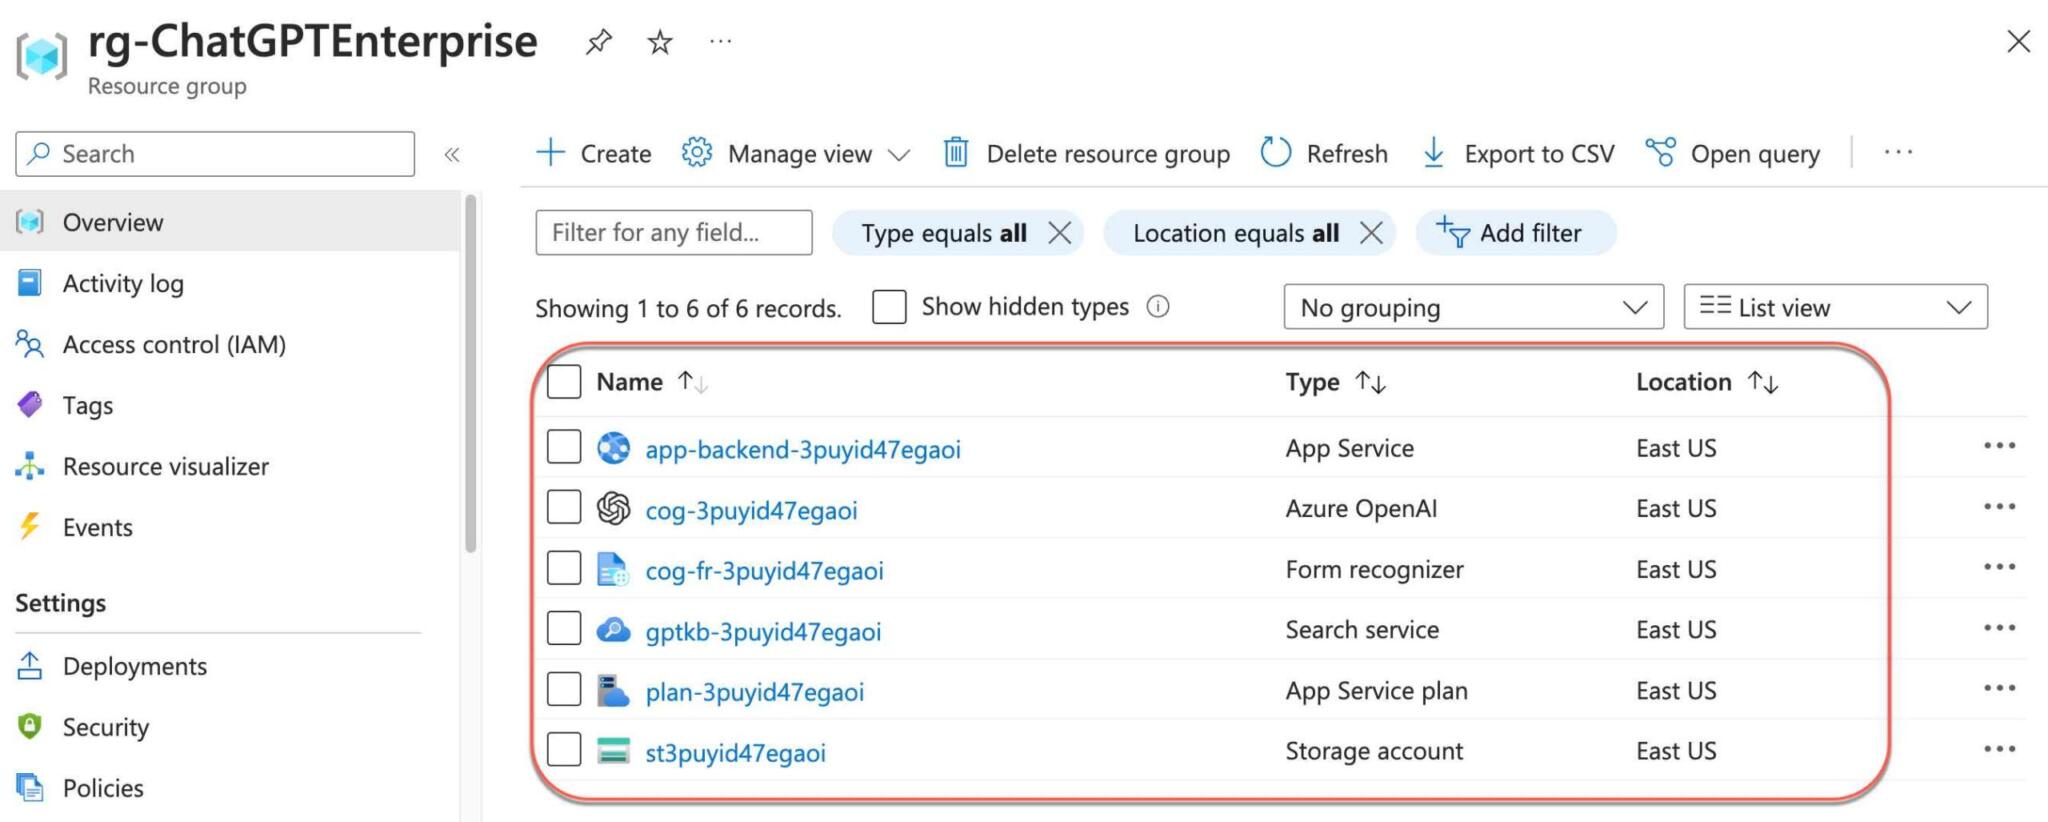Refresh the resource list

[x=1324, y=154]
